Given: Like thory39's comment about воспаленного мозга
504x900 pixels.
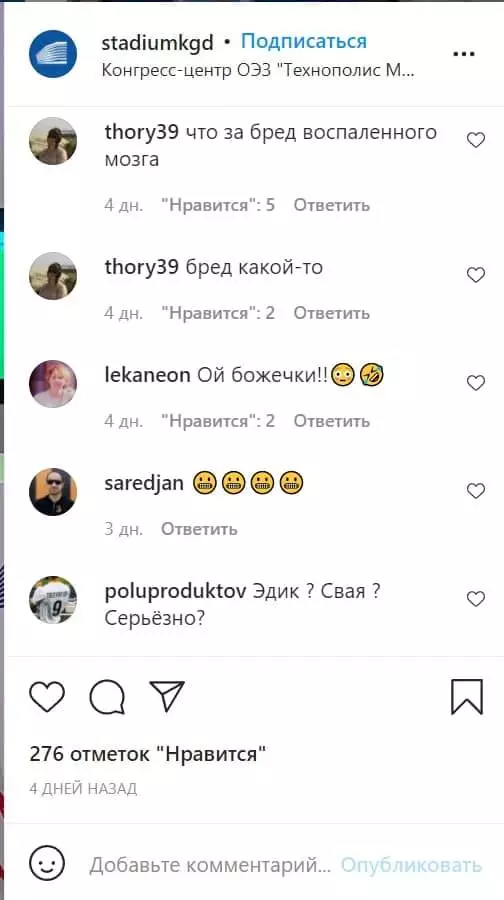Looking at the screenshot, I should (476, 140).
